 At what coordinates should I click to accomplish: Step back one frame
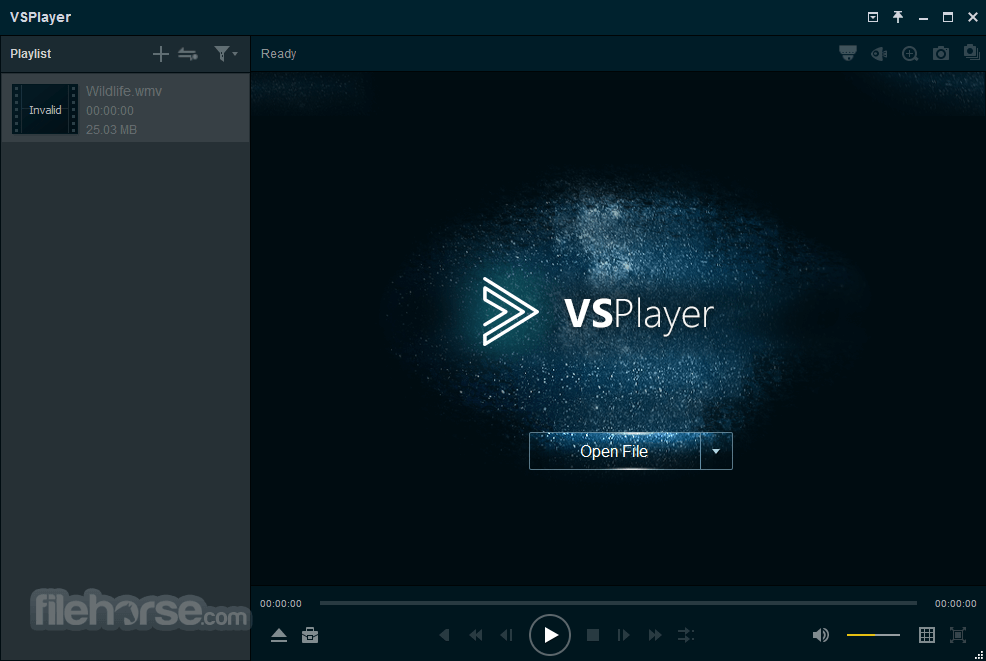pyautogui.click(x=507, y=635)
